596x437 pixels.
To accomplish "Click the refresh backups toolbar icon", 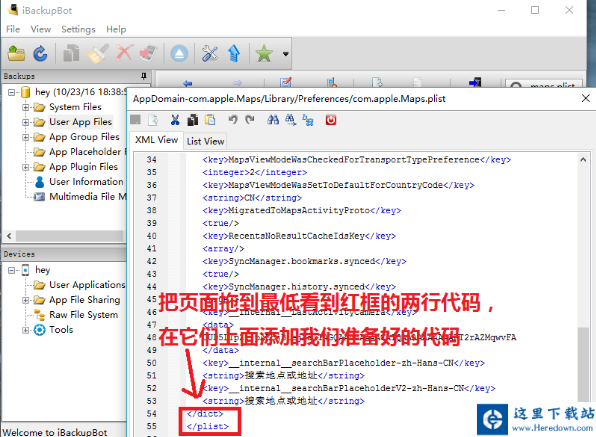I will coord(40,54).
